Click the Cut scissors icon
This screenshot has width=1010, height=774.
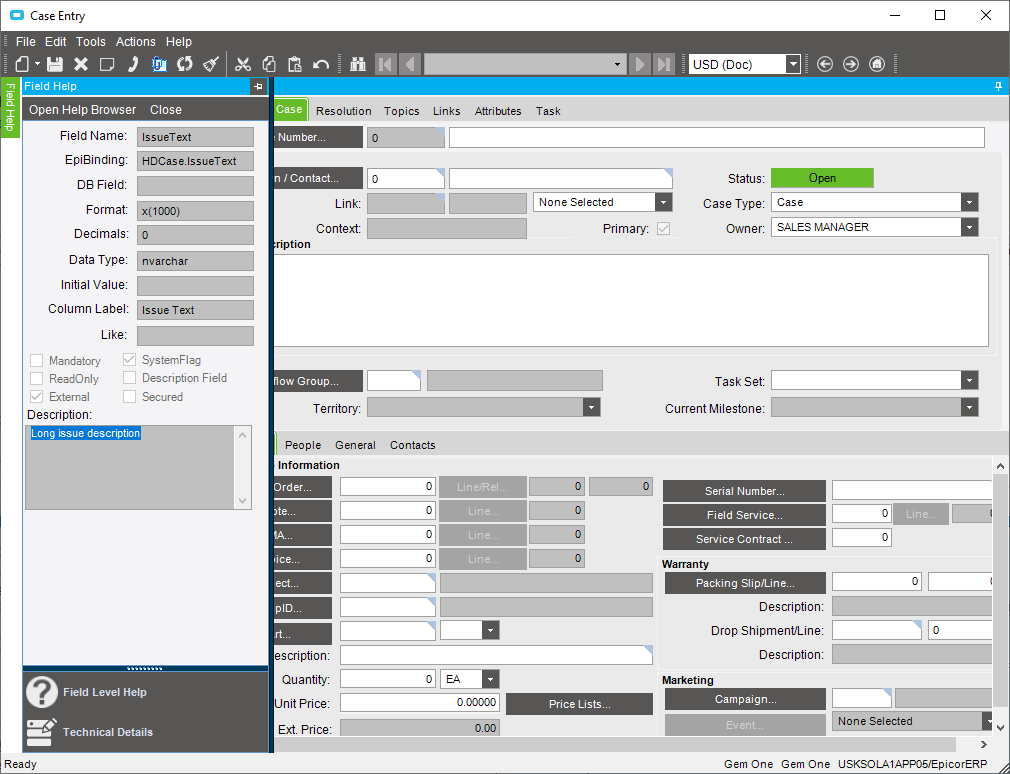[x=242, y=64]
